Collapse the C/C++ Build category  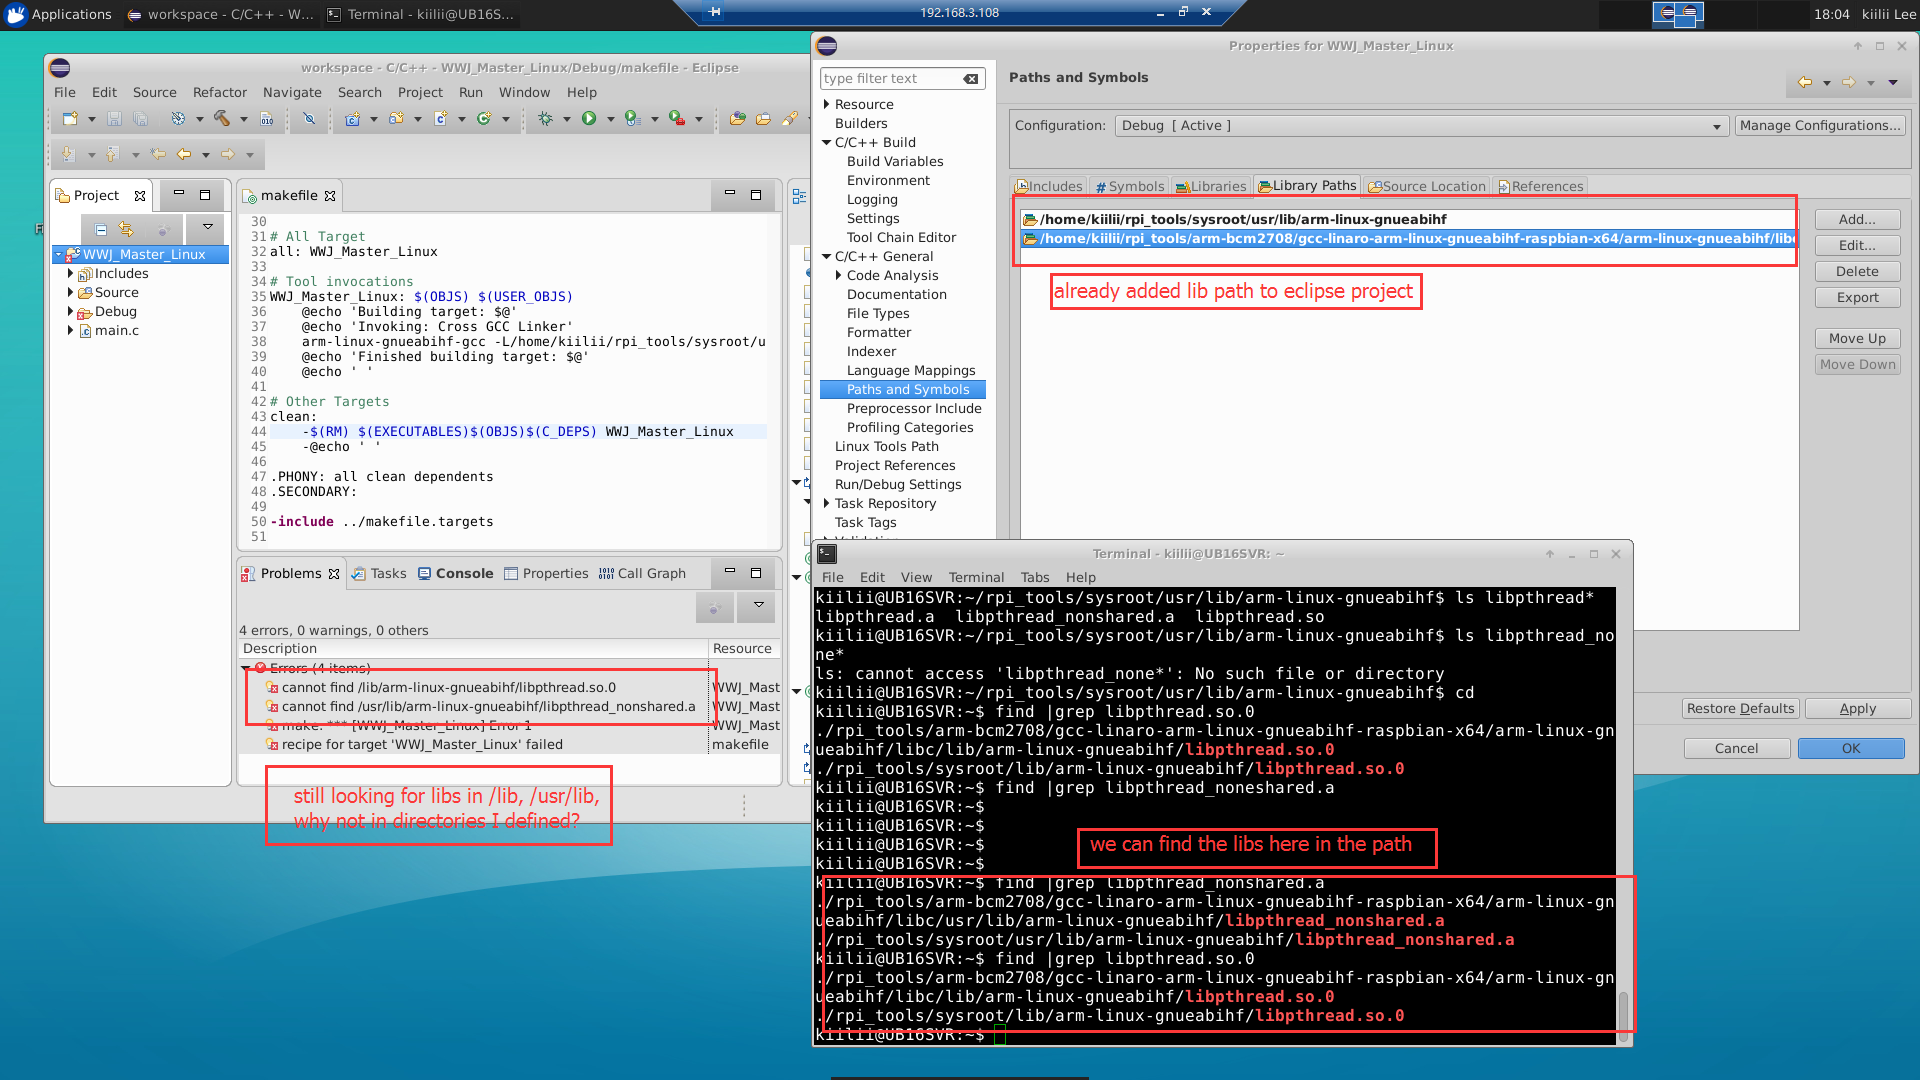(826, 143)
